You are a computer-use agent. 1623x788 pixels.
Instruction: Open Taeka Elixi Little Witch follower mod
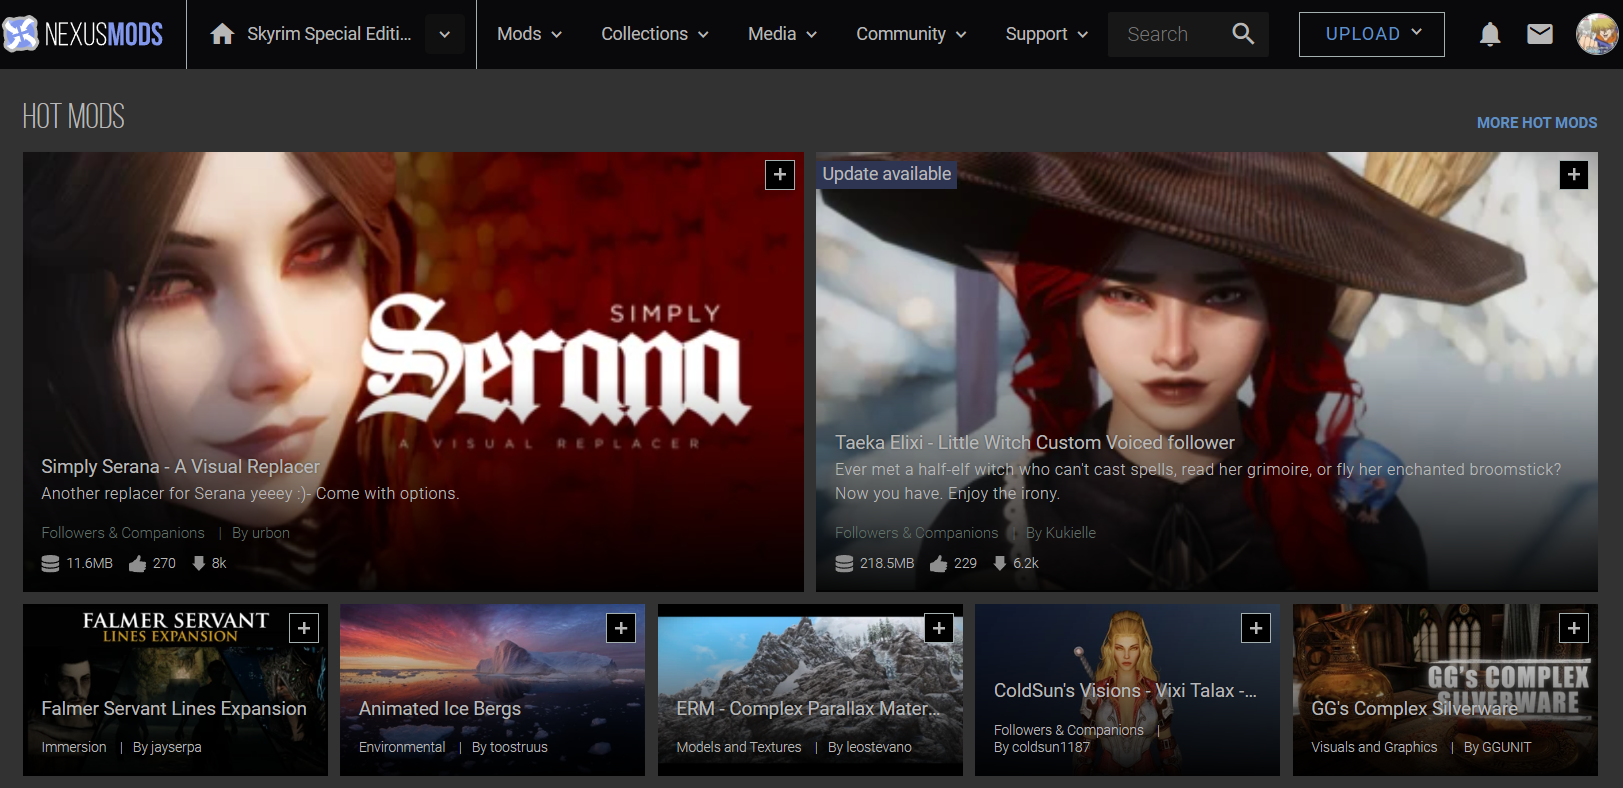point(1035,443)
